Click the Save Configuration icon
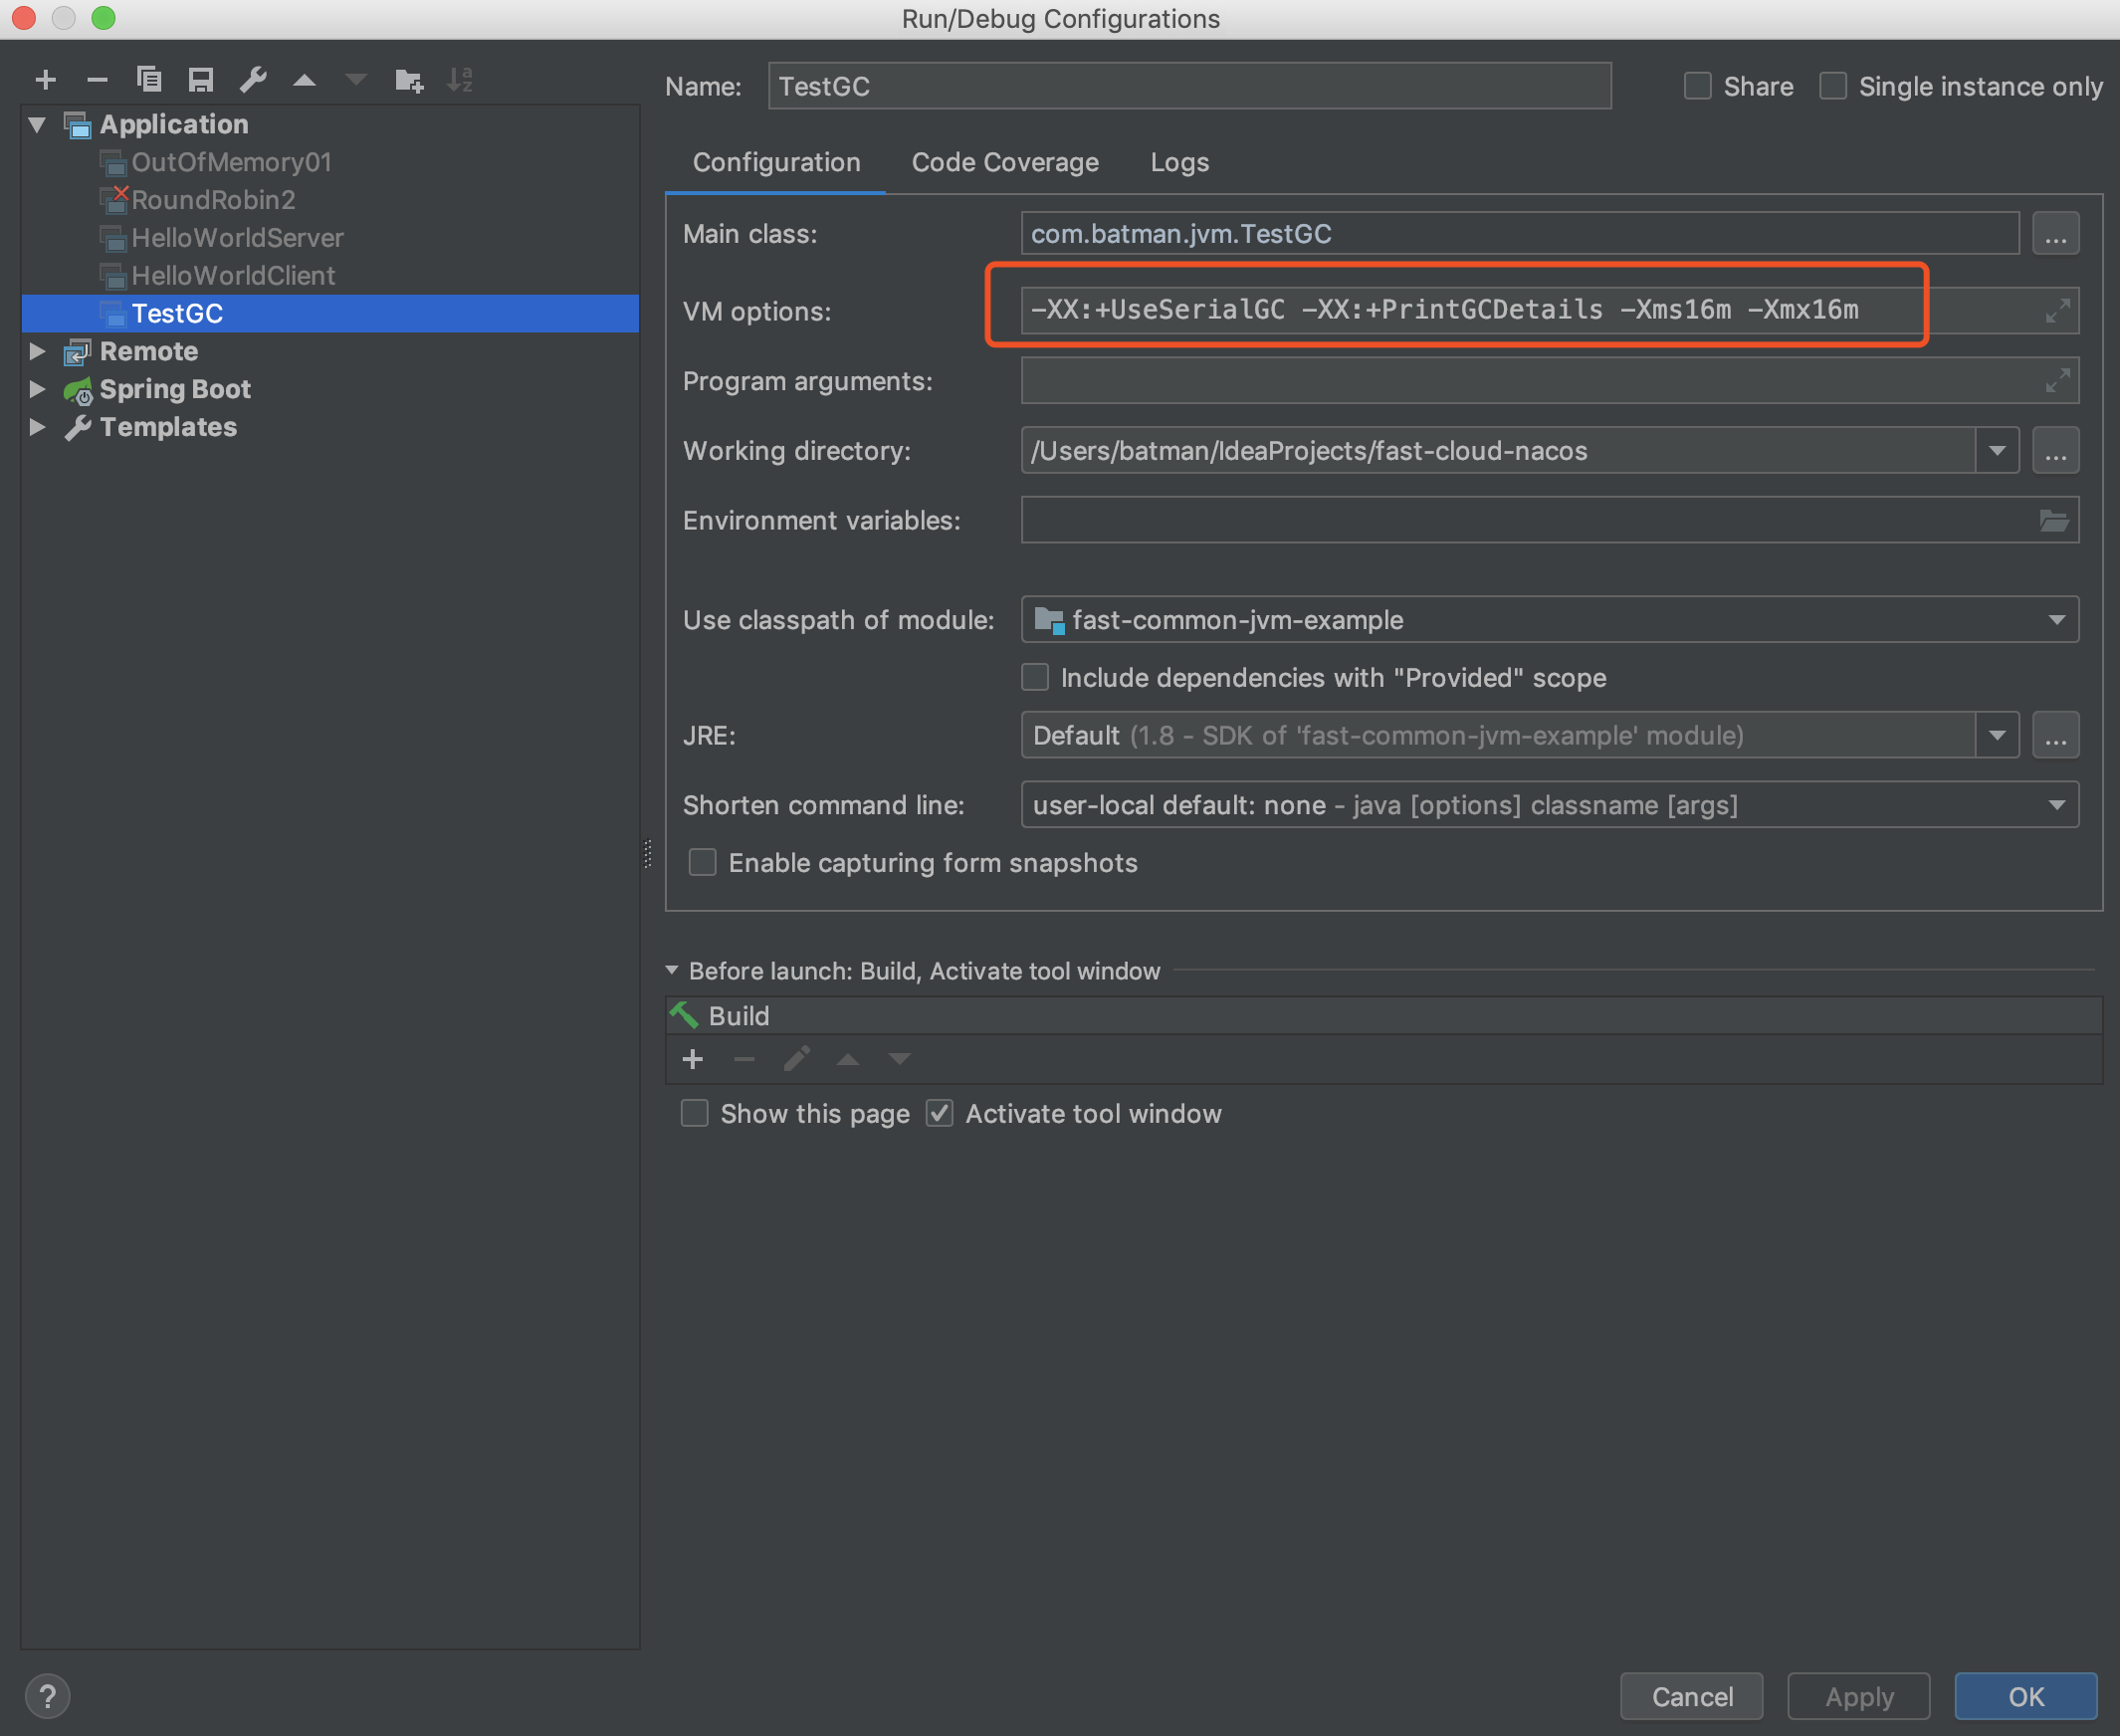The width and height of the screenshot is (2120, 1736). [201, 80]
